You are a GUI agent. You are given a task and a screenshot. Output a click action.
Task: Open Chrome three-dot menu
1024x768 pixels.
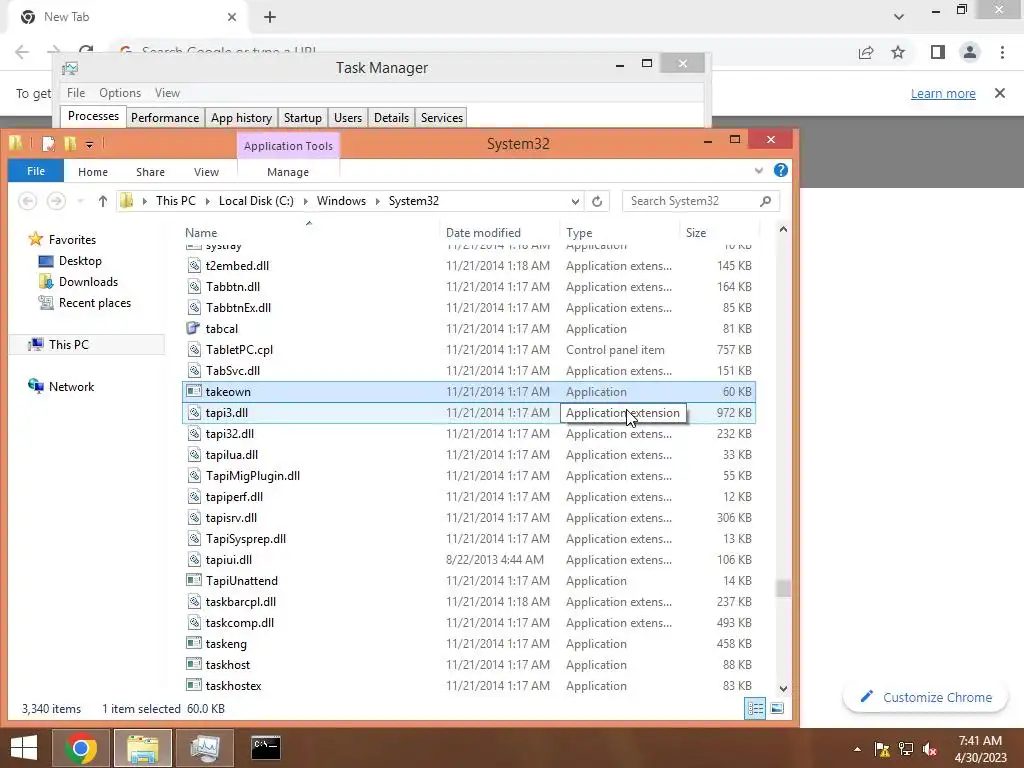[x=1002, y=52]
